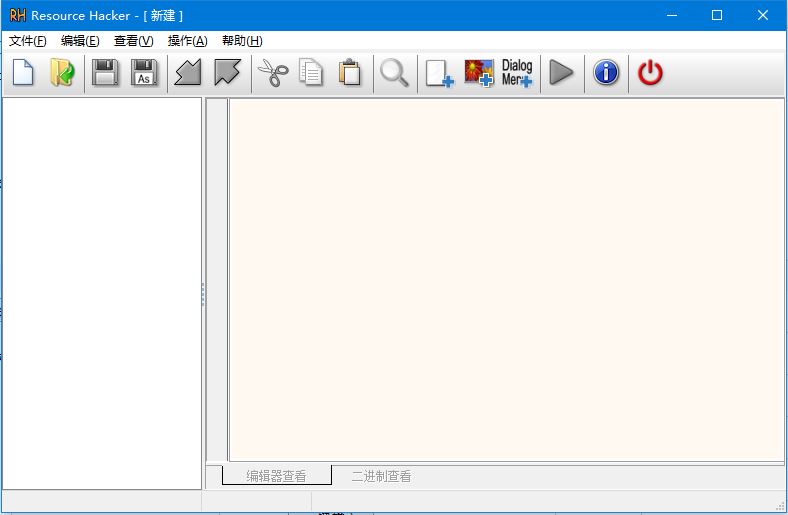
Task: Click the empty resource tree panel
Action: pos(102,293)
